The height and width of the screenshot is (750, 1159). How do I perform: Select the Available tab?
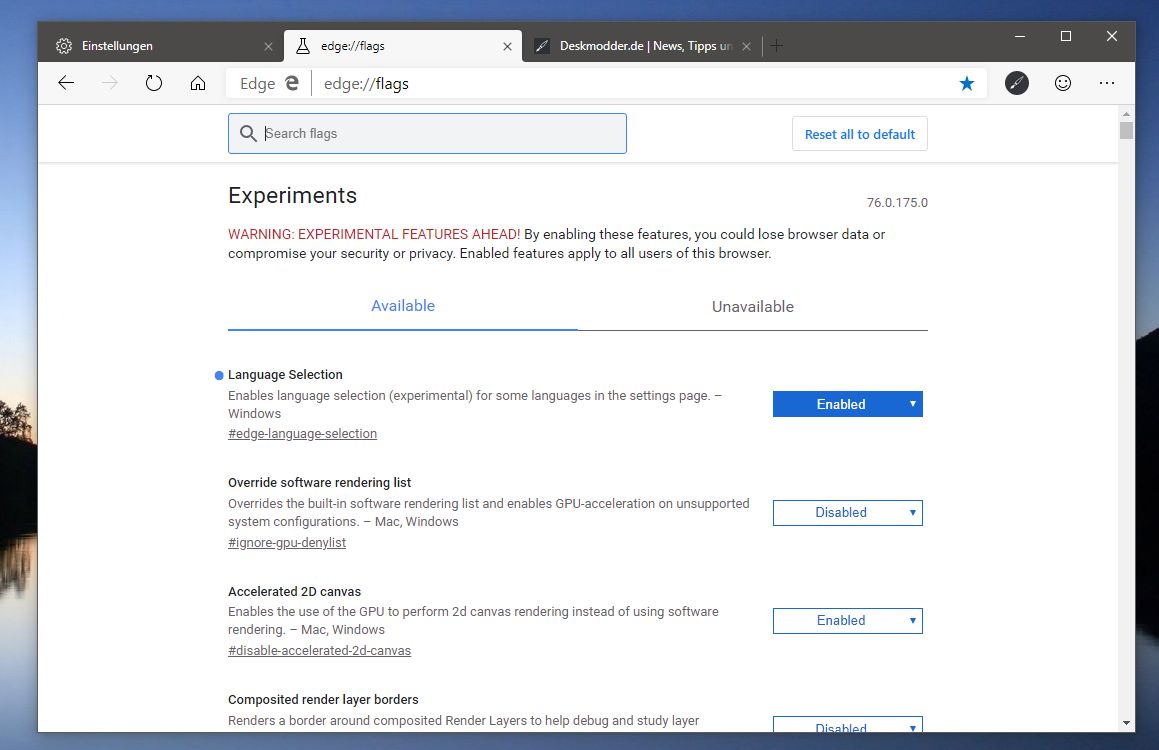(403, 306)
